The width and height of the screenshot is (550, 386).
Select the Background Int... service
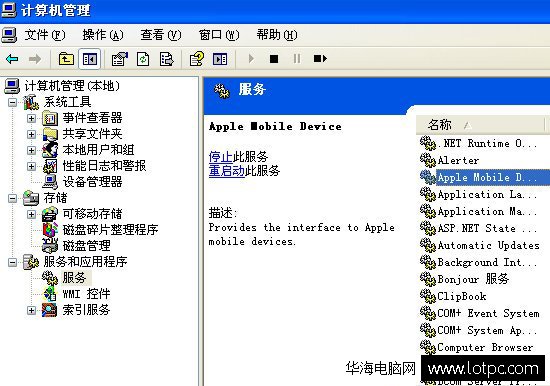tap(479, 262)
